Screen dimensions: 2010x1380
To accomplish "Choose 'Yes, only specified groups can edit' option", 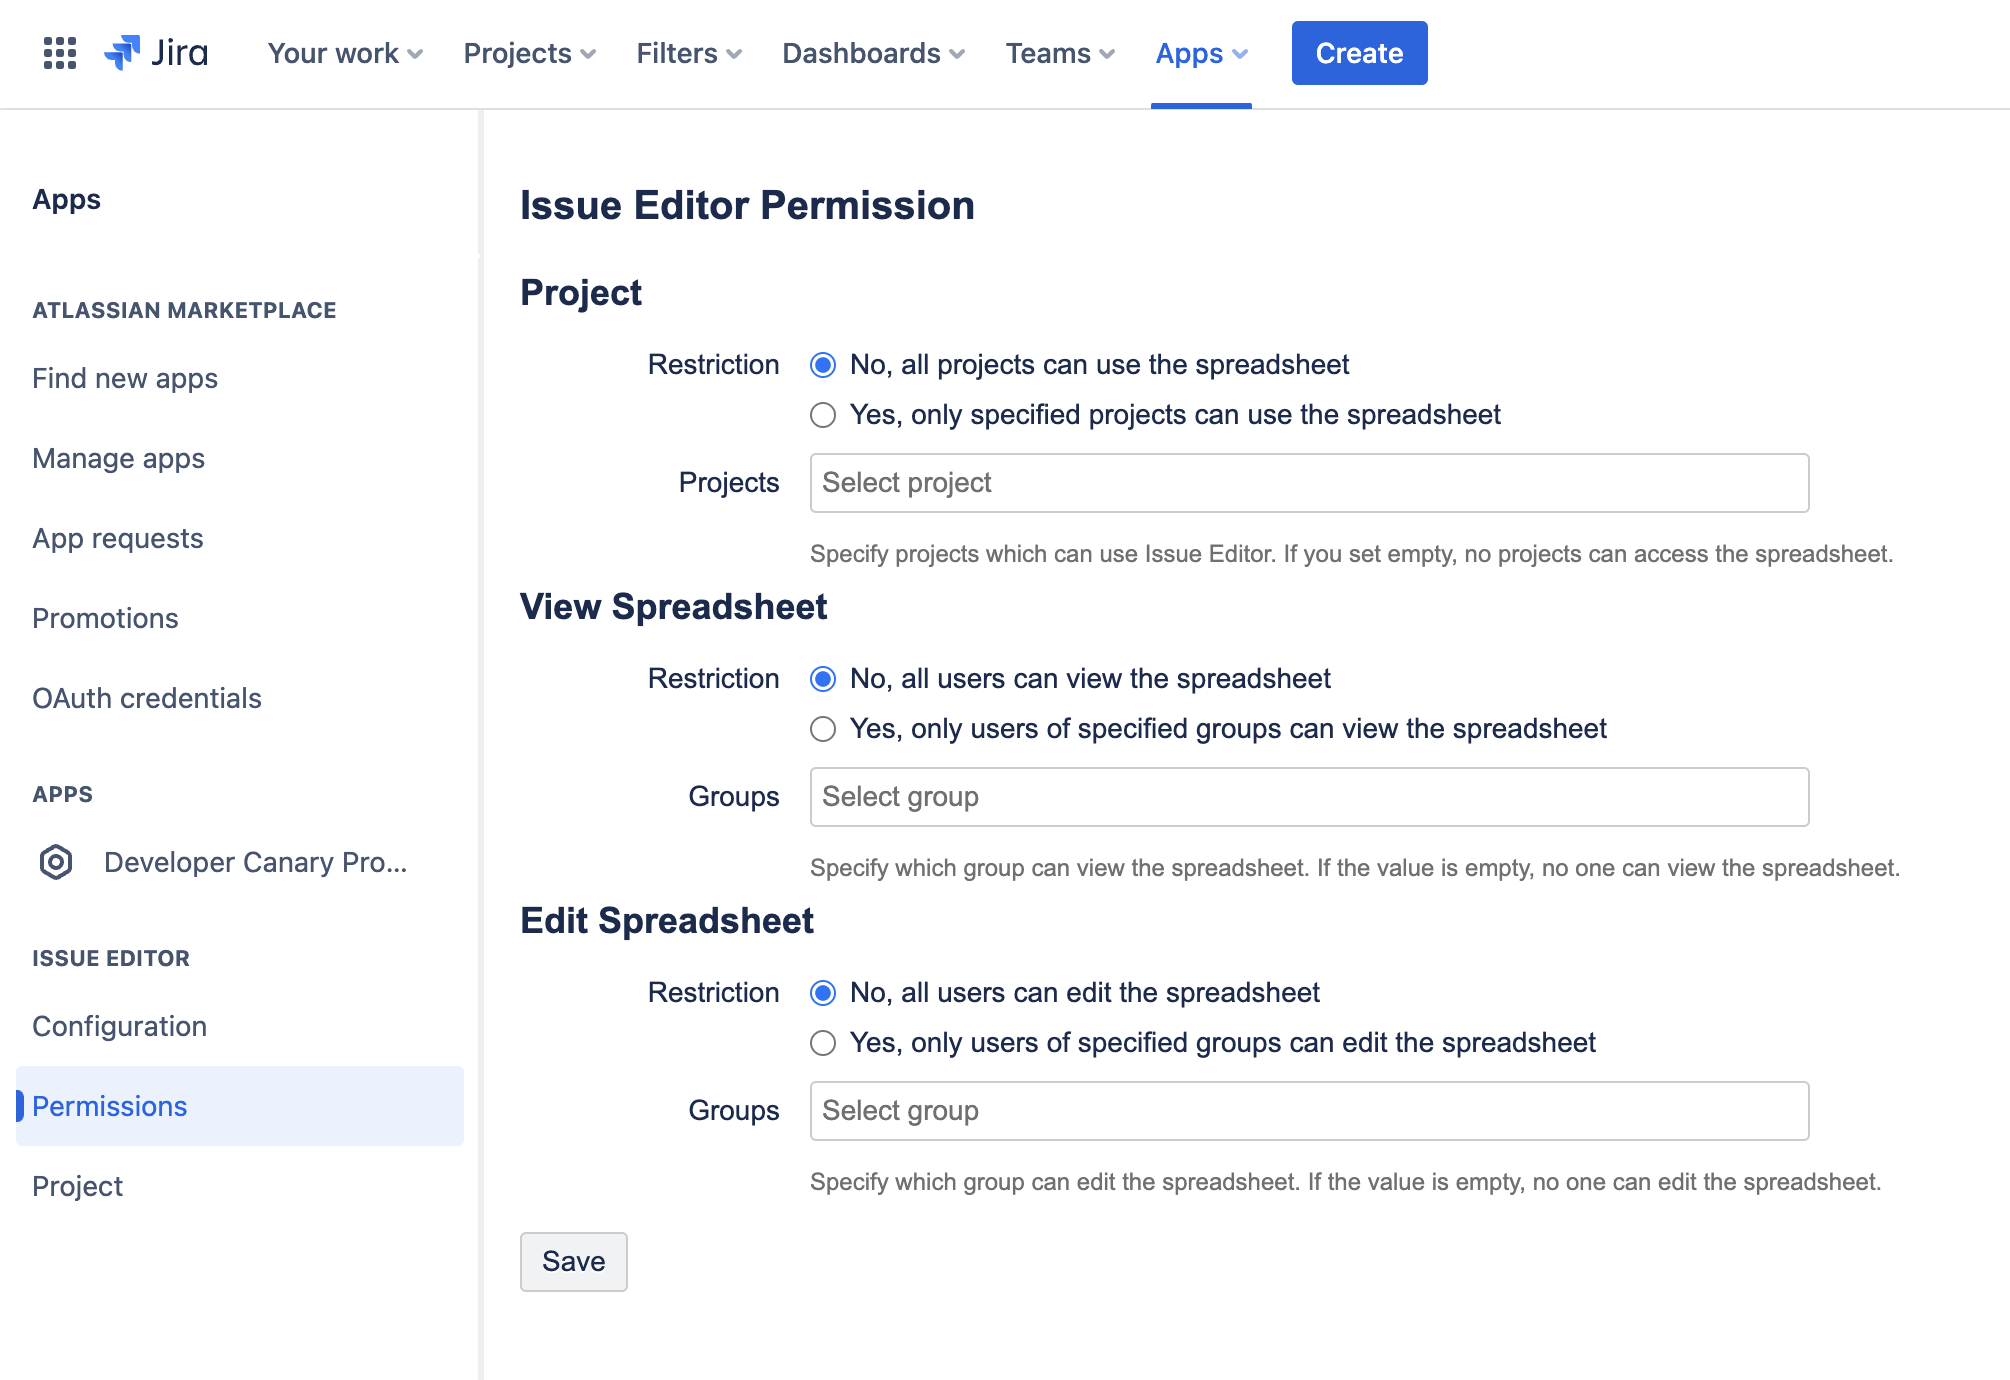I will [823, 1043].
